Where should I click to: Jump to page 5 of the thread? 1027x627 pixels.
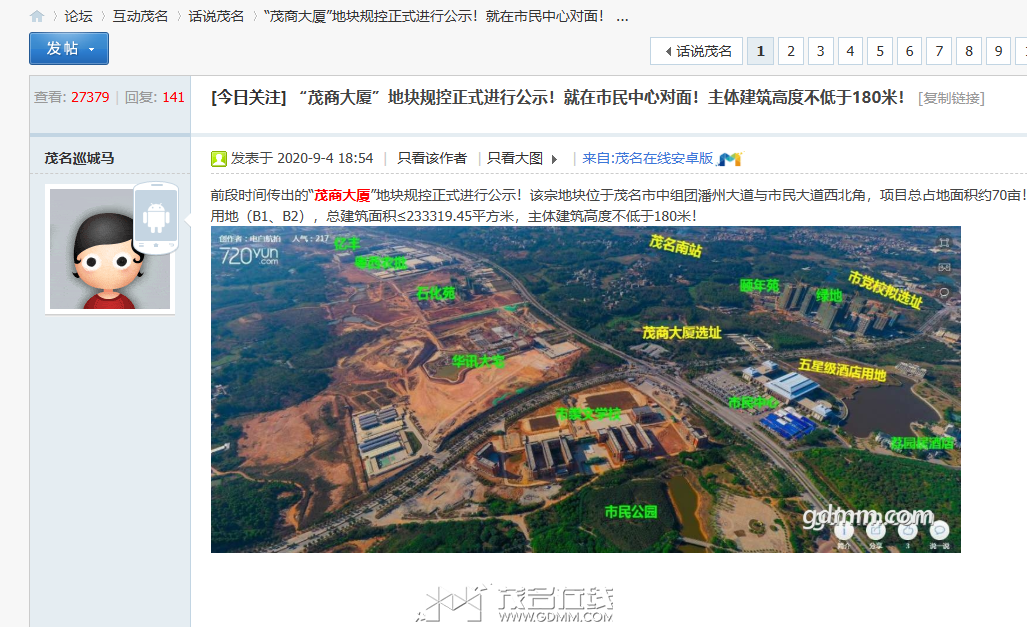(880, 51)
